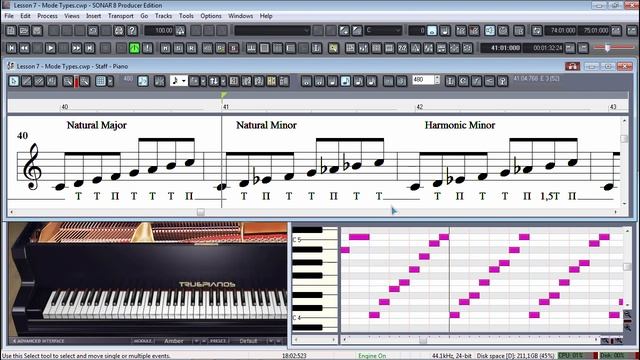Select the whole note duration button

coord(307,81)
